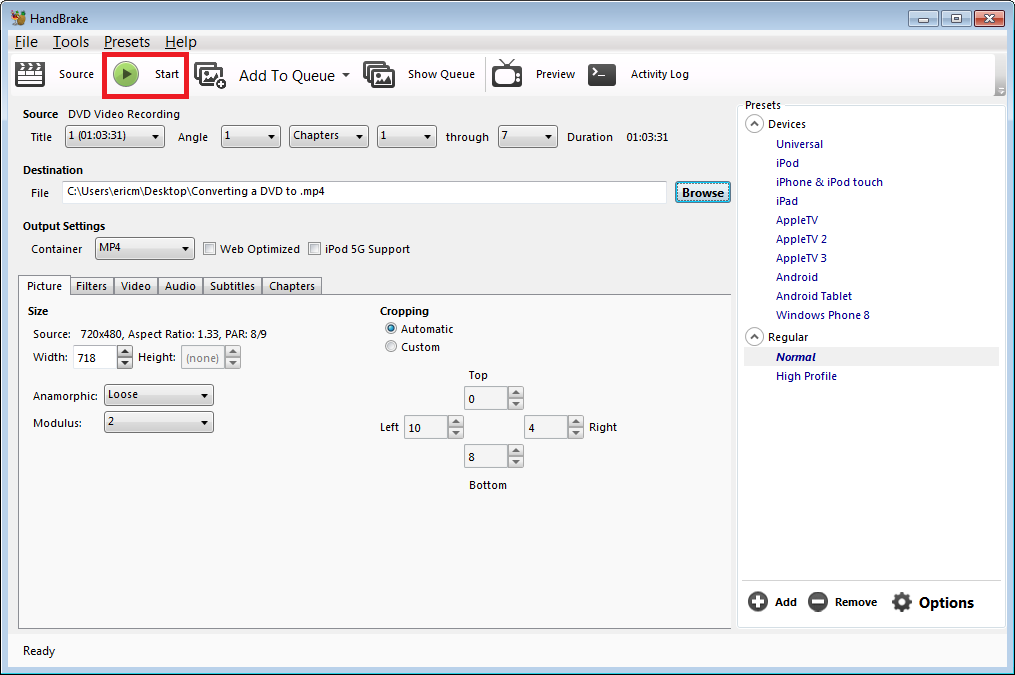1015x675 pixels.
Task: Select the High Profile preset
Action: click(x=806, y=376)
